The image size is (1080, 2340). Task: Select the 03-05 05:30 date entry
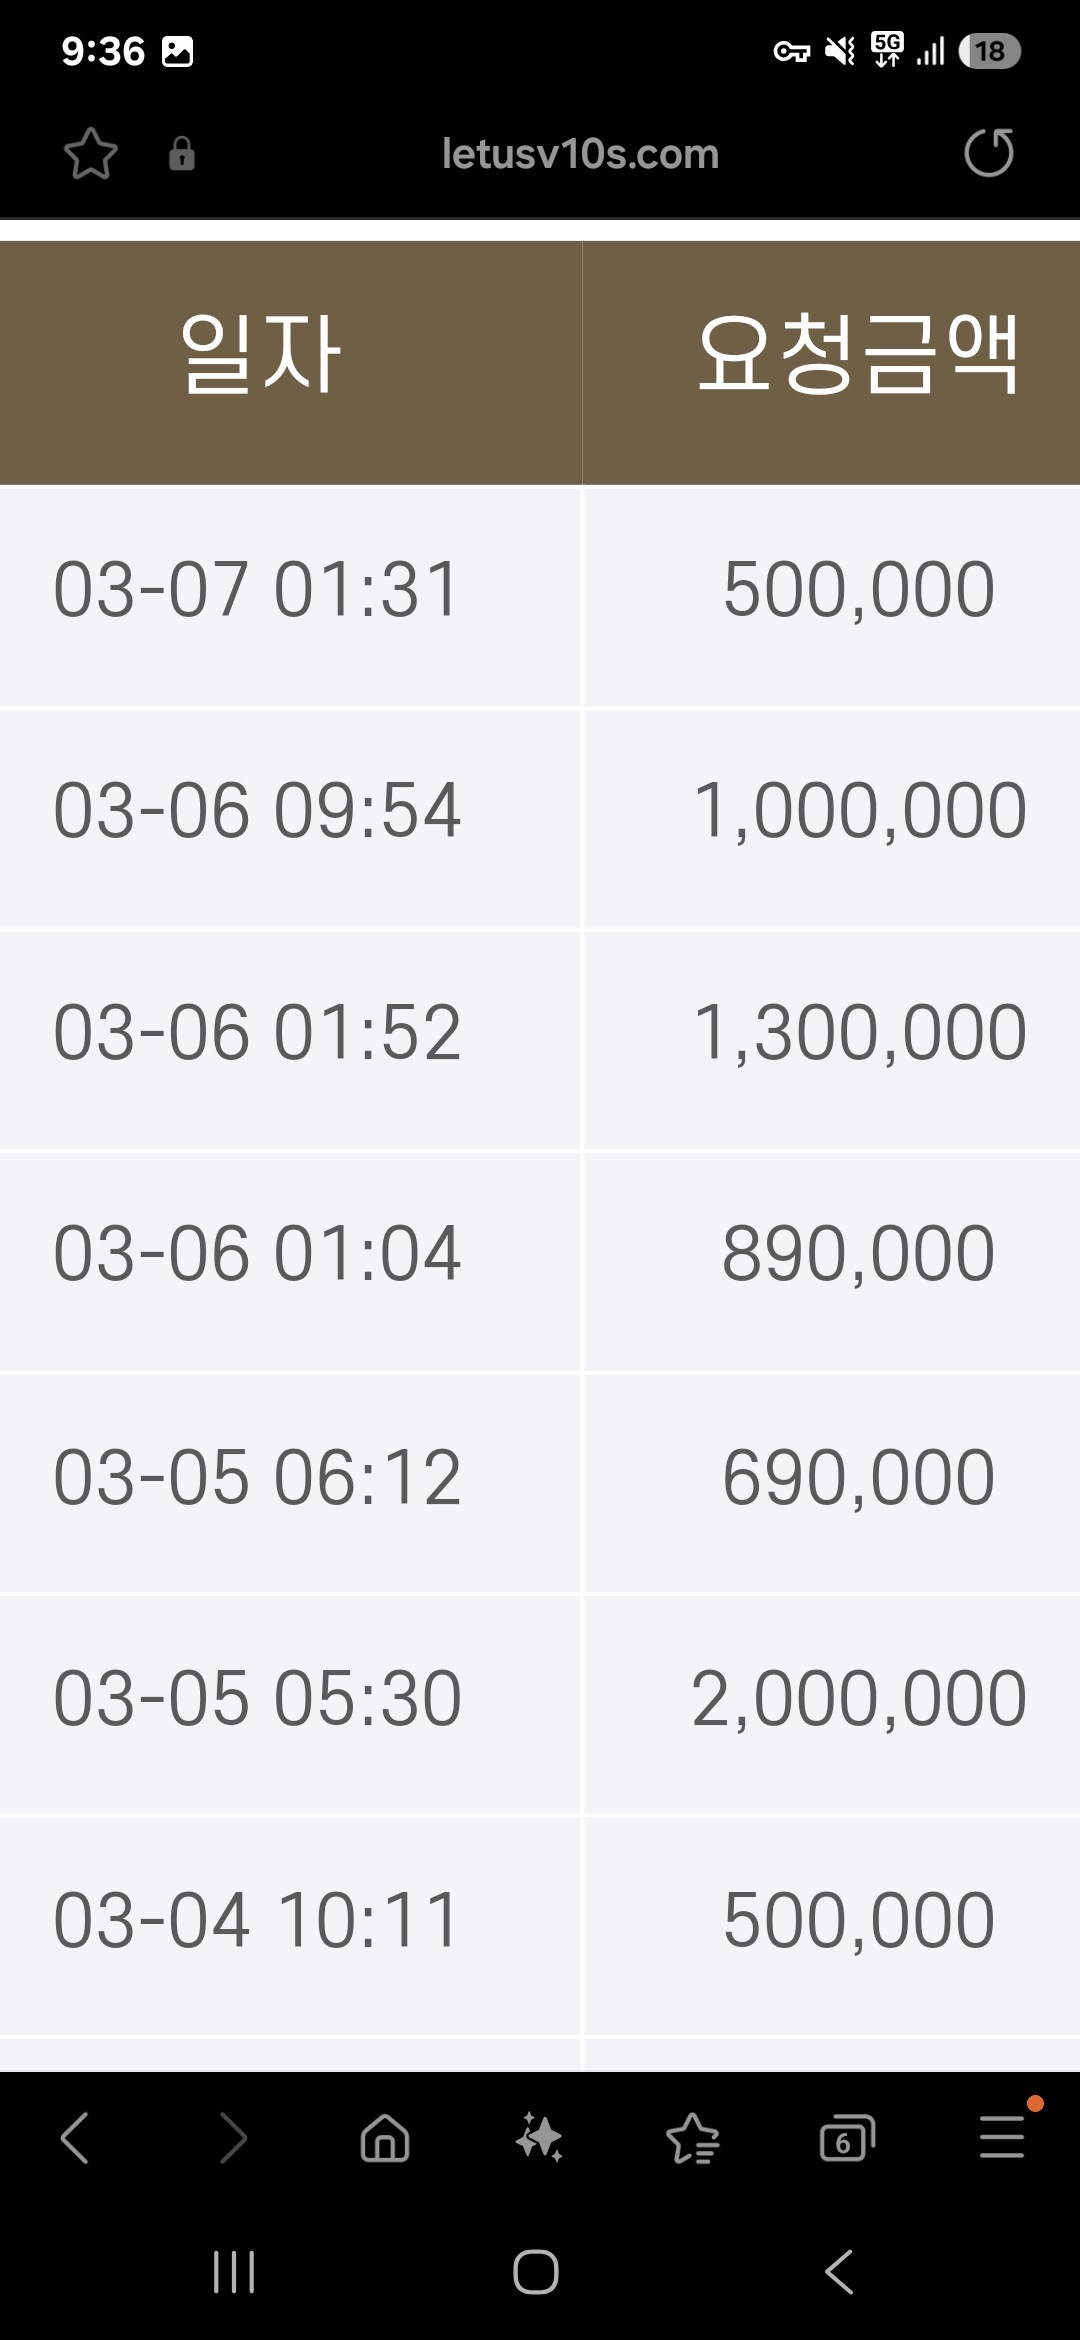tap(257, 1698)
